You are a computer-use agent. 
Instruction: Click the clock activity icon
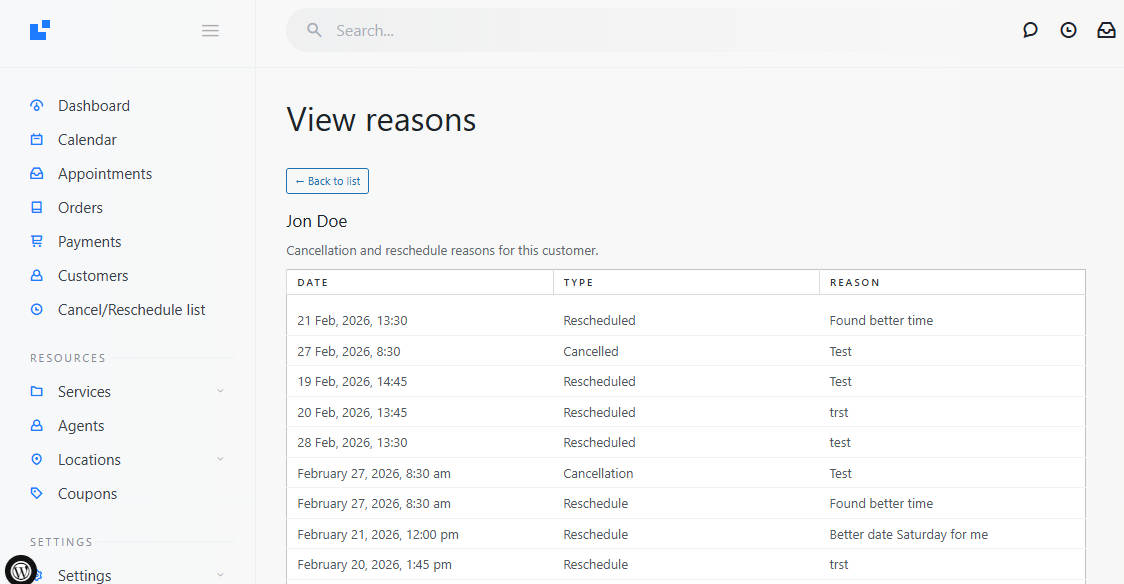(1068, 31)
